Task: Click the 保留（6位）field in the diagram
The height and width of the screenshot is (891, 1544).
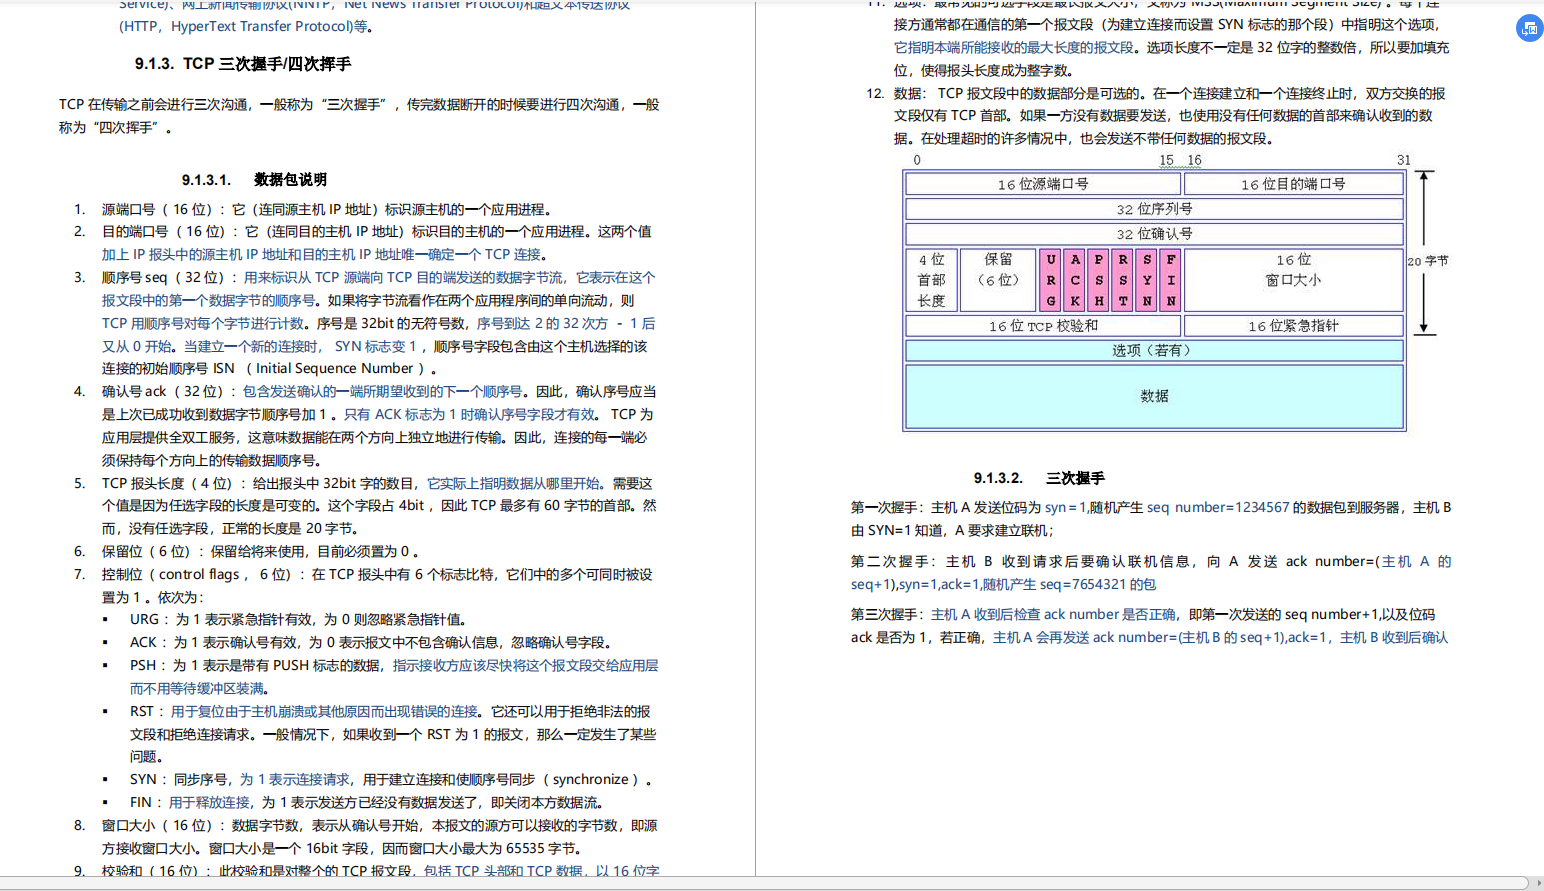Action: pyautogui.click(x=997, y=279)
